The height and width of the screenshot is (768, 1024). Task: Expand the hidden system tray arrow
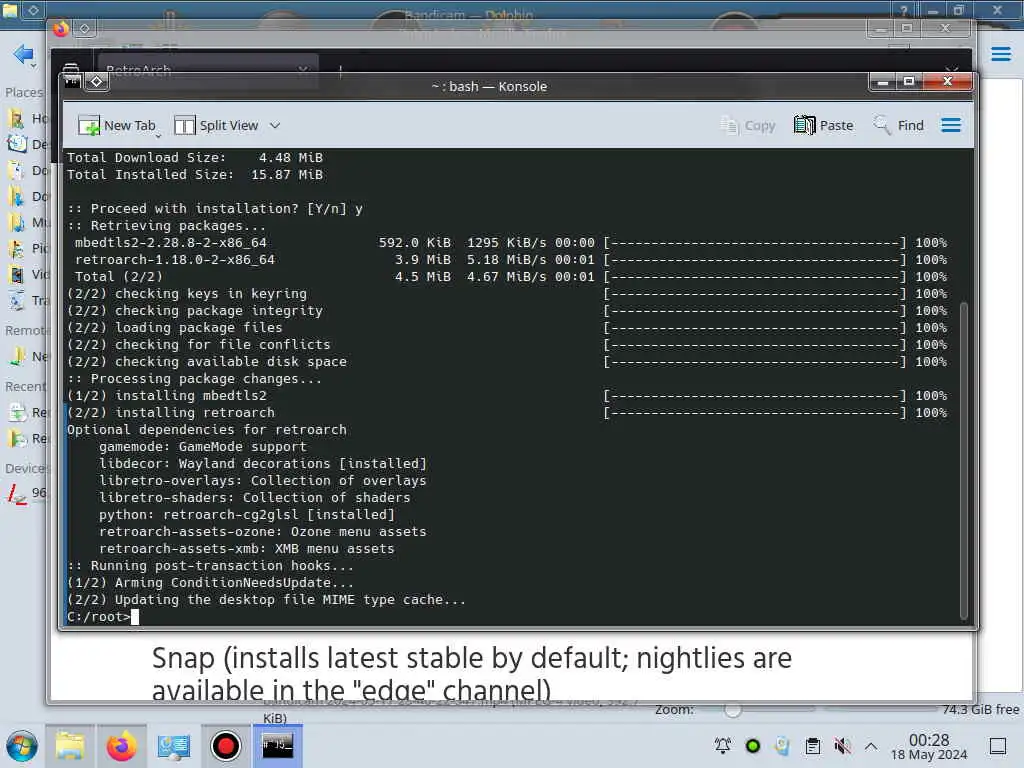(871, 746)
